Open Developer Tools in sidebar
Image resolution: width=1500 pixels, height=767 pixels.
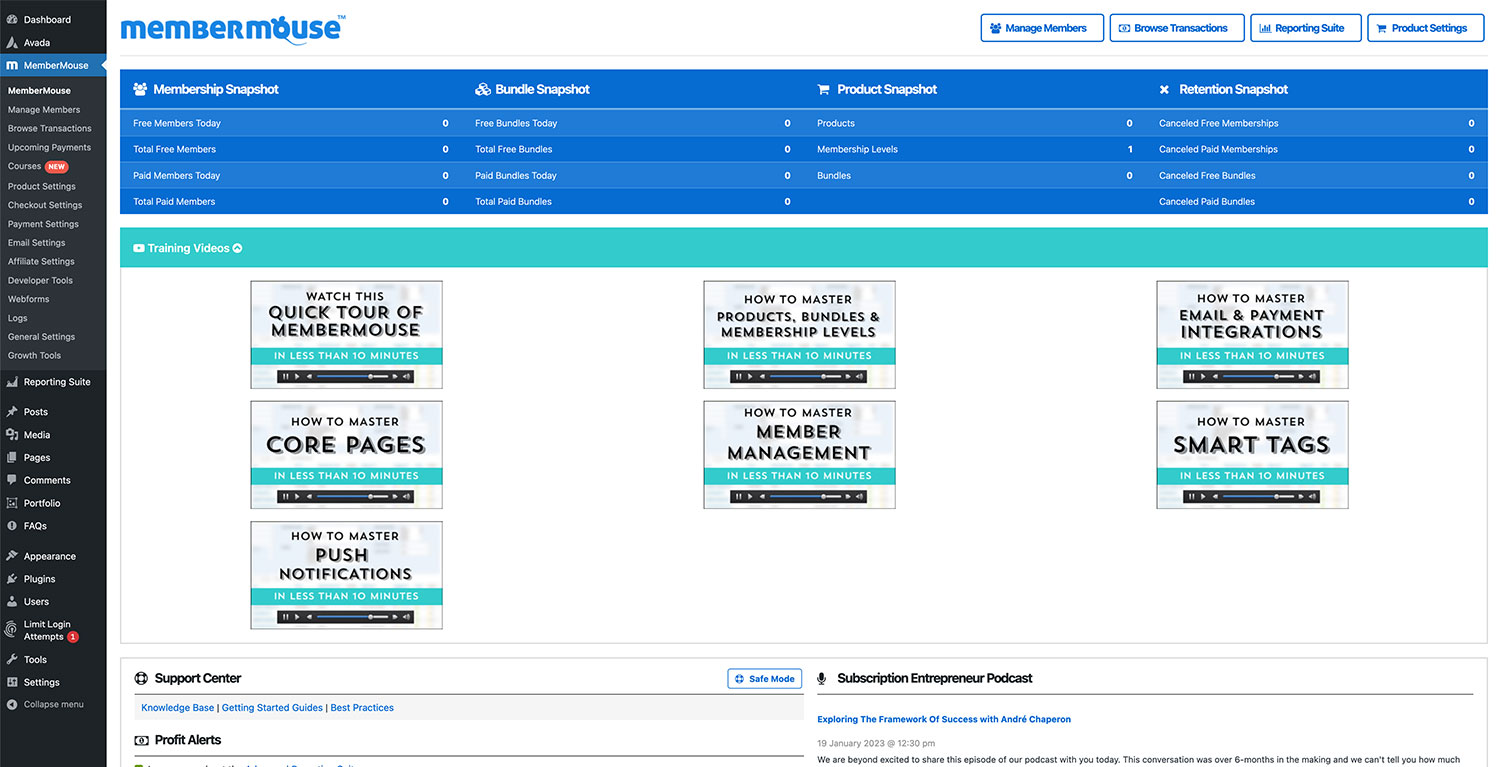click(x=41, y=280)
